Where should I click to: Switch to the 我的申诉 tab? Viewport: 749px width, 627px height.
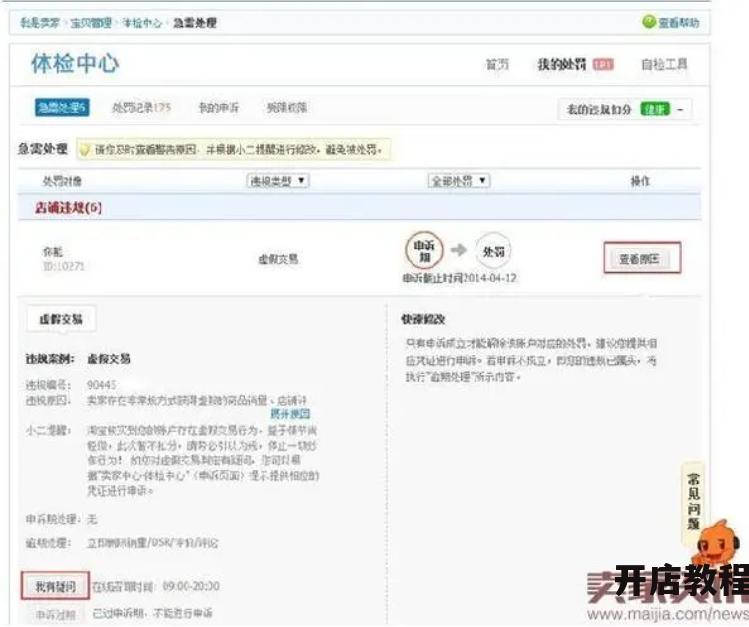pos(218,107)
